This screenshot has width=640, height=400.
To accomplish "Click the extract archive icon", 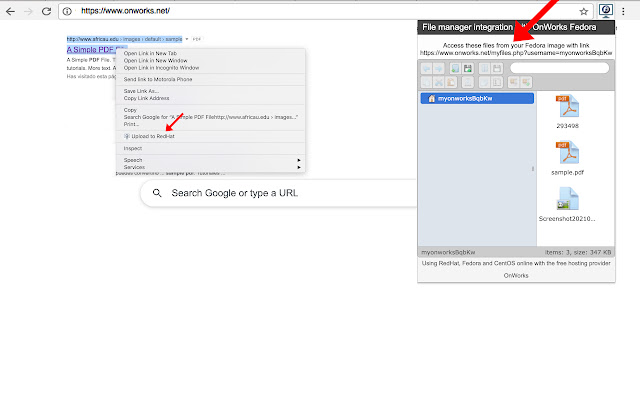I will 513,82.
